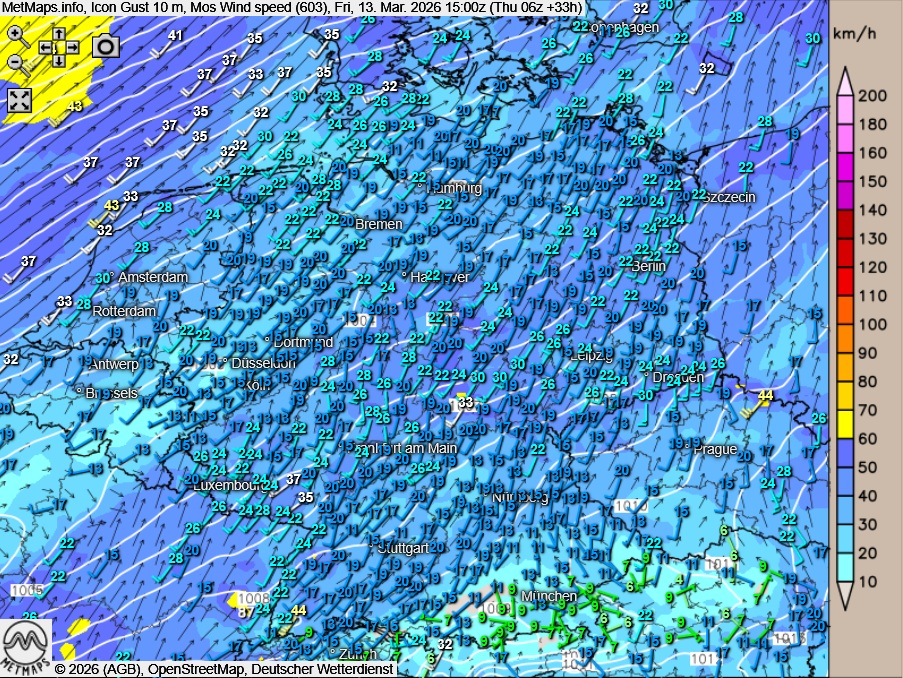The height and width of the screenshot is (678, 903).
Task: Zoom in with the plus magnifier
Action: point(15,33)
